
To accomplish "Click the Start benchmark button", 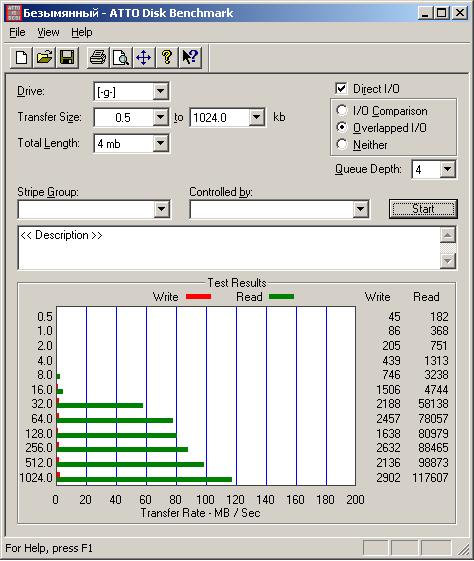I will 423,209.
